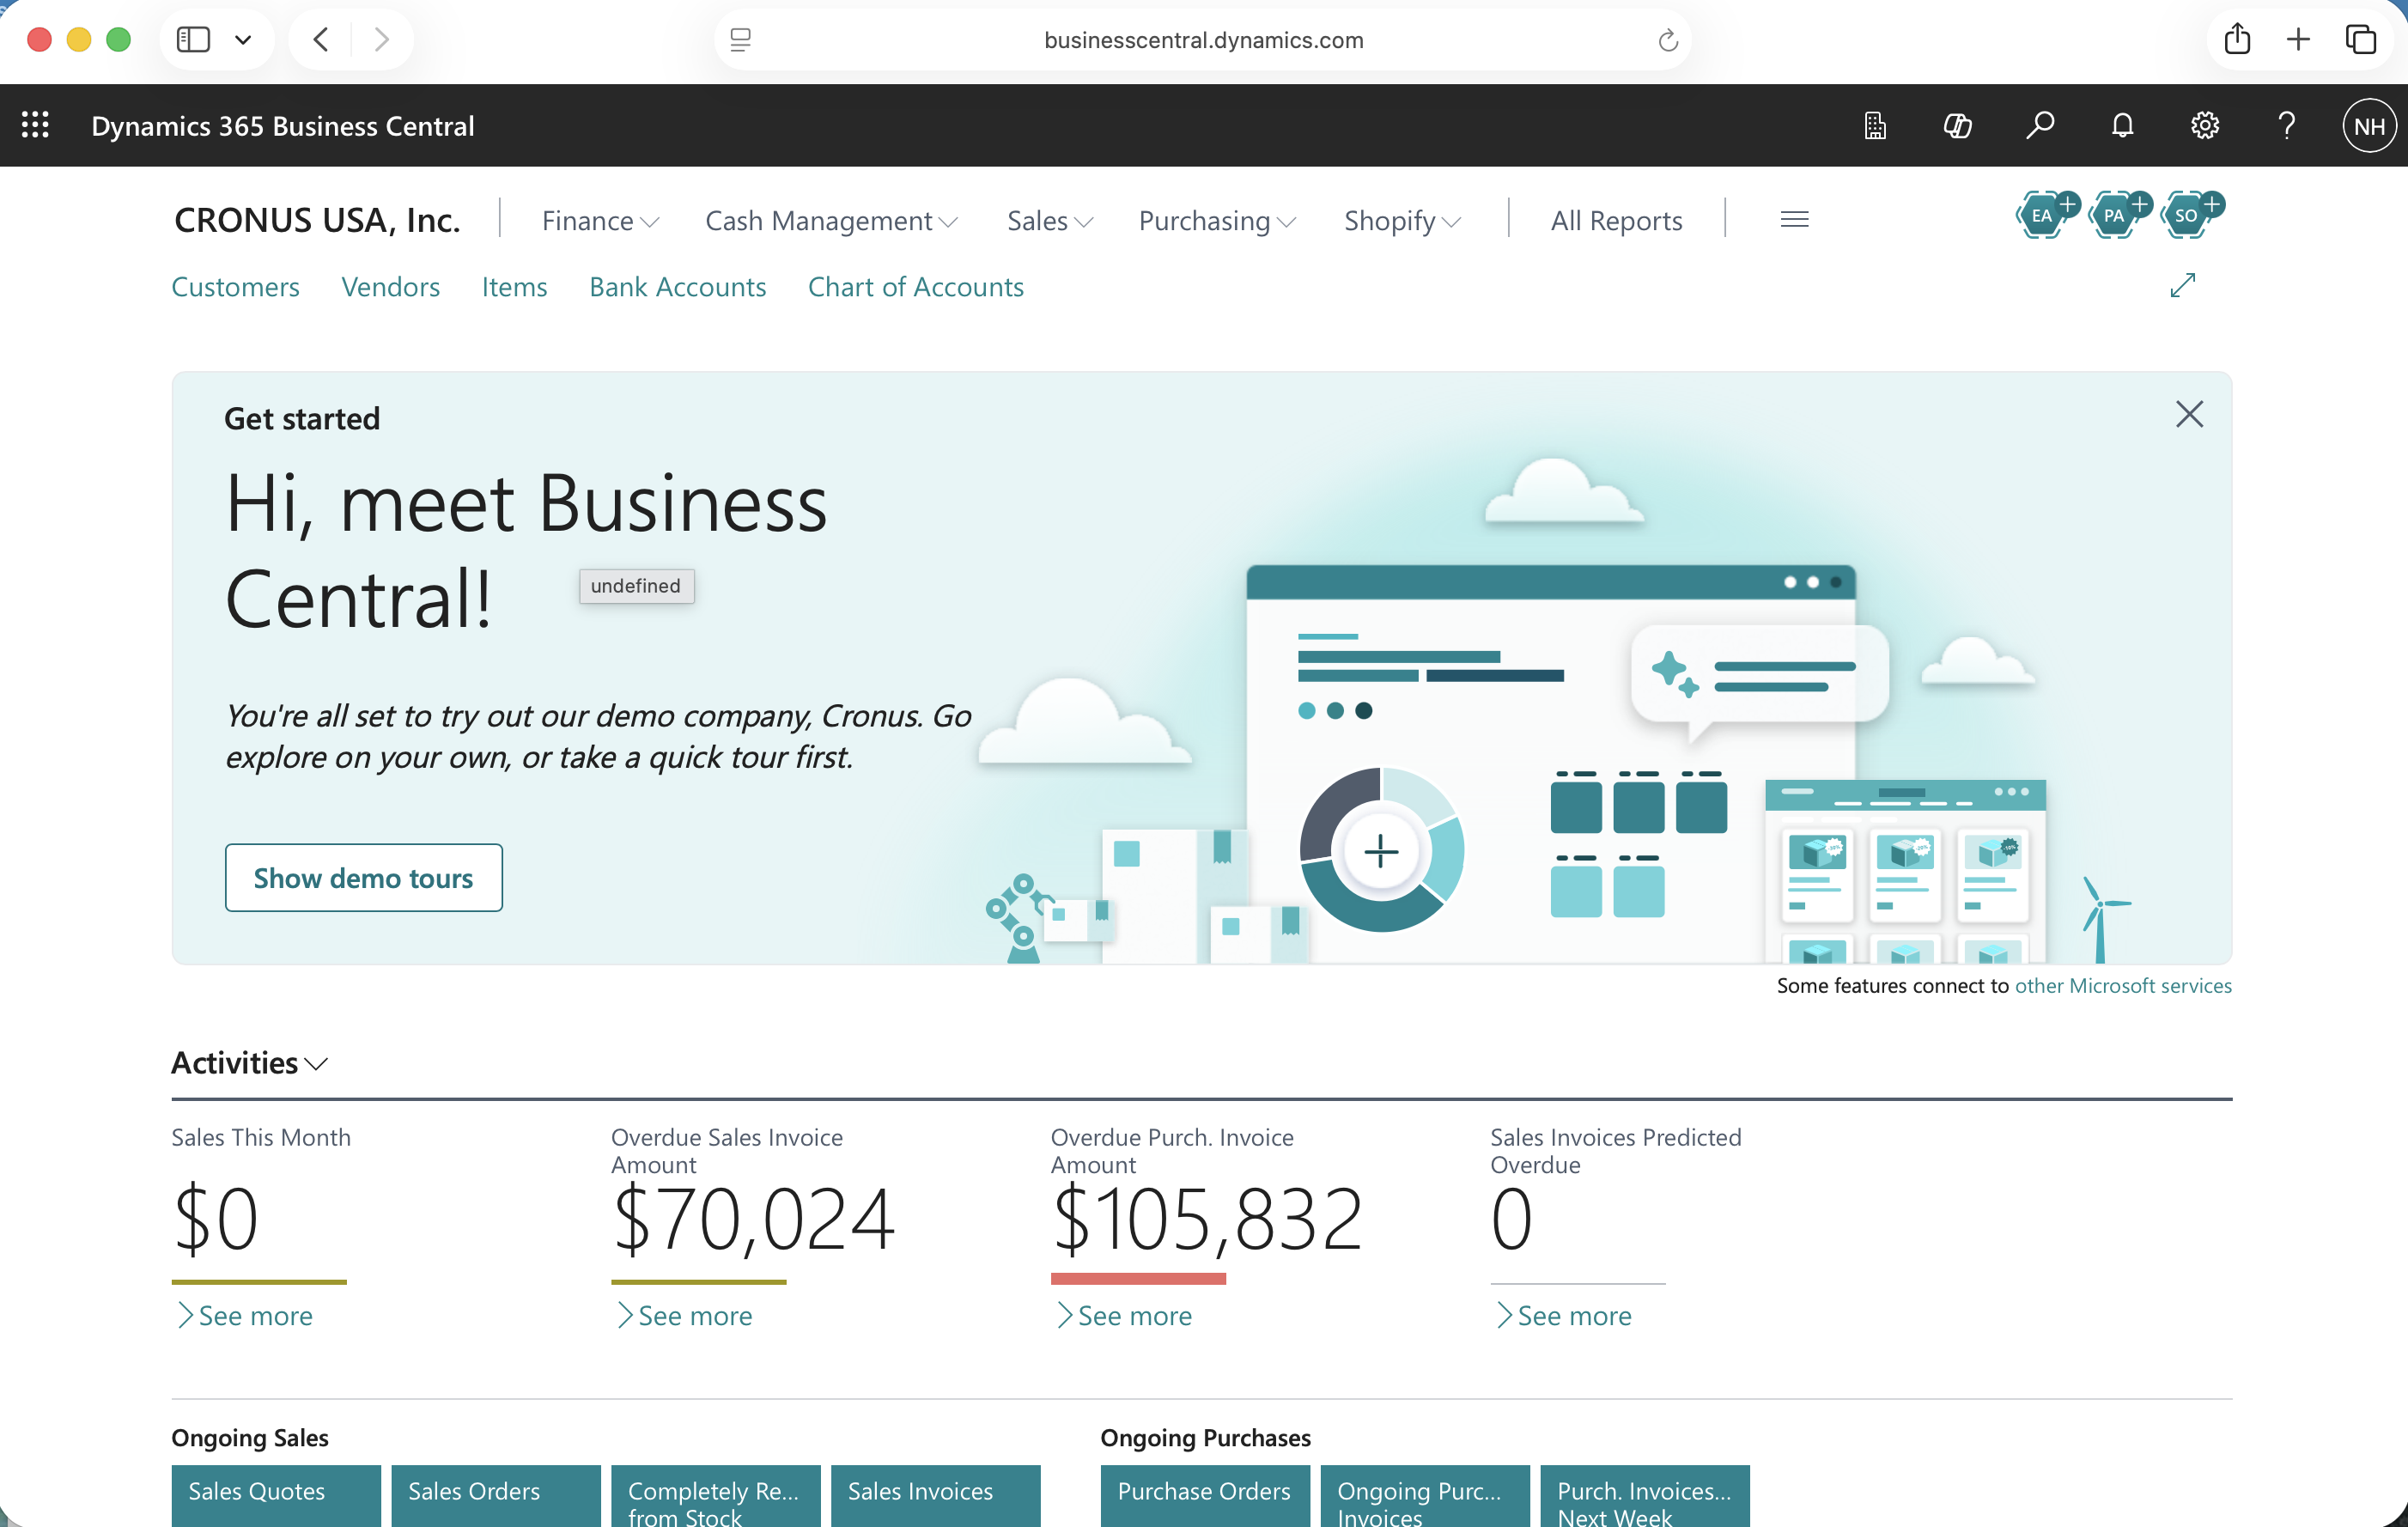
Task: Go forward with browser forward arrow
Action: click(381, 40)
